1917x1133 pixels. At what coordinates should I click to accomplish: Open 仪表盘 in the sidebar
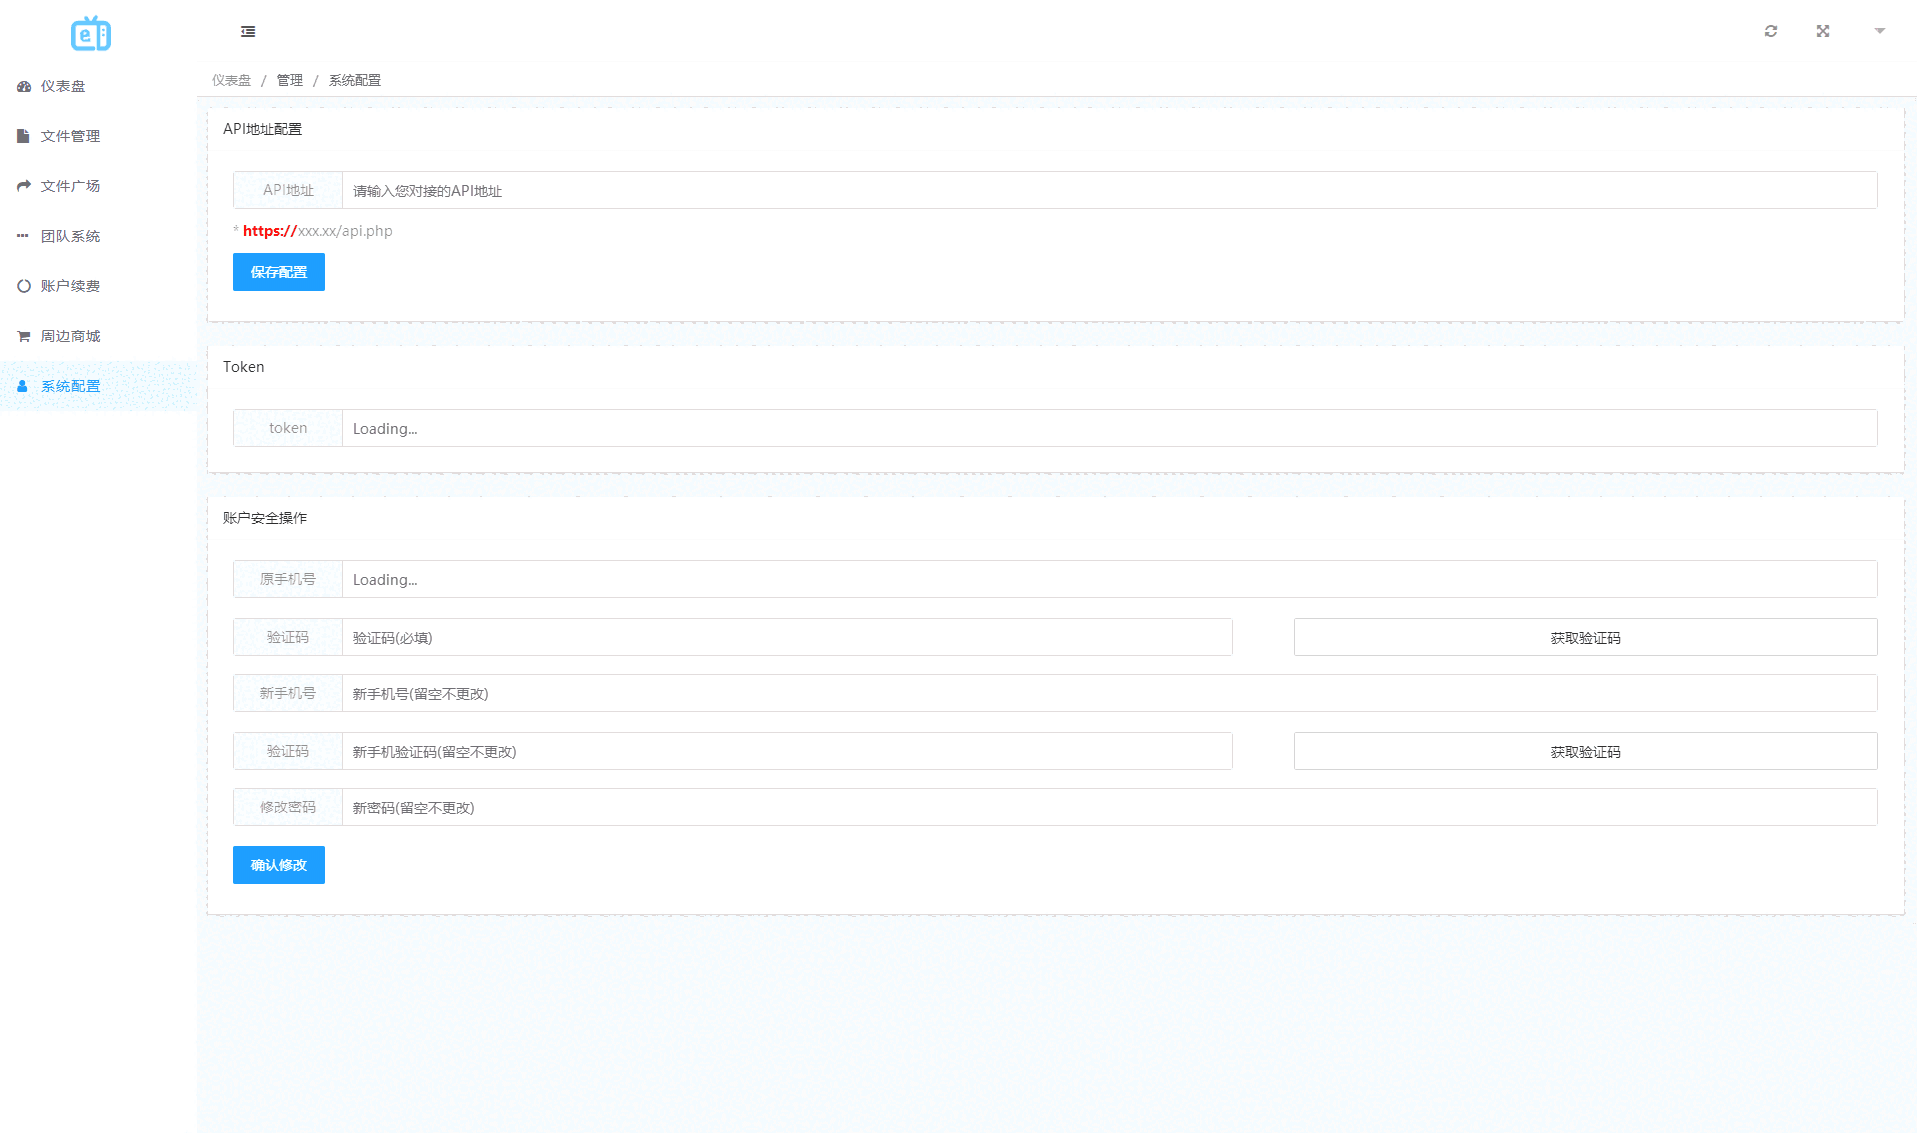99,86
